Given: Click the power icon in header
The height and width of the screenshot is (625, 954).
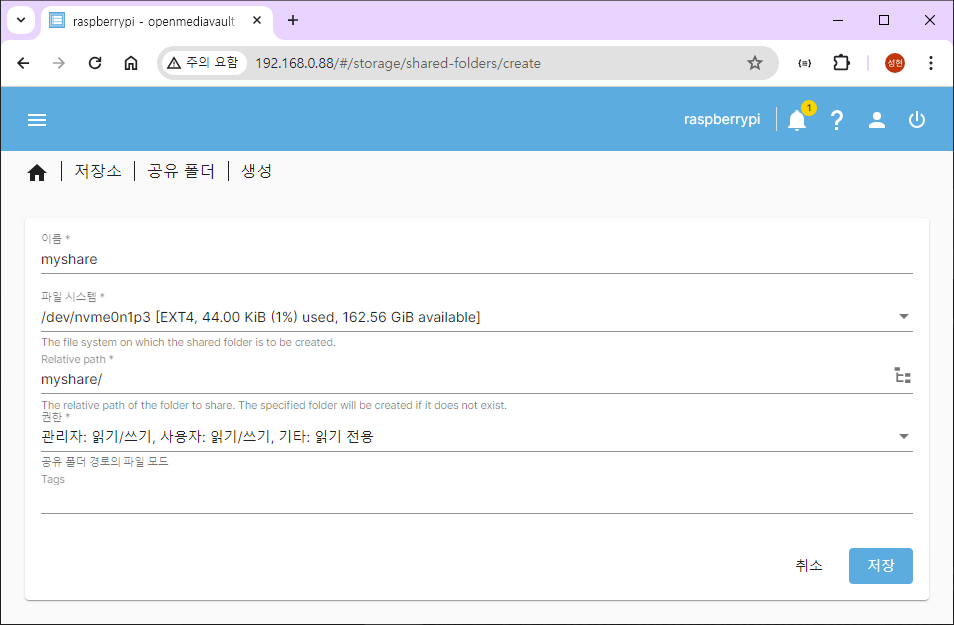Looking at the screenshot, I should coord(917,120).
